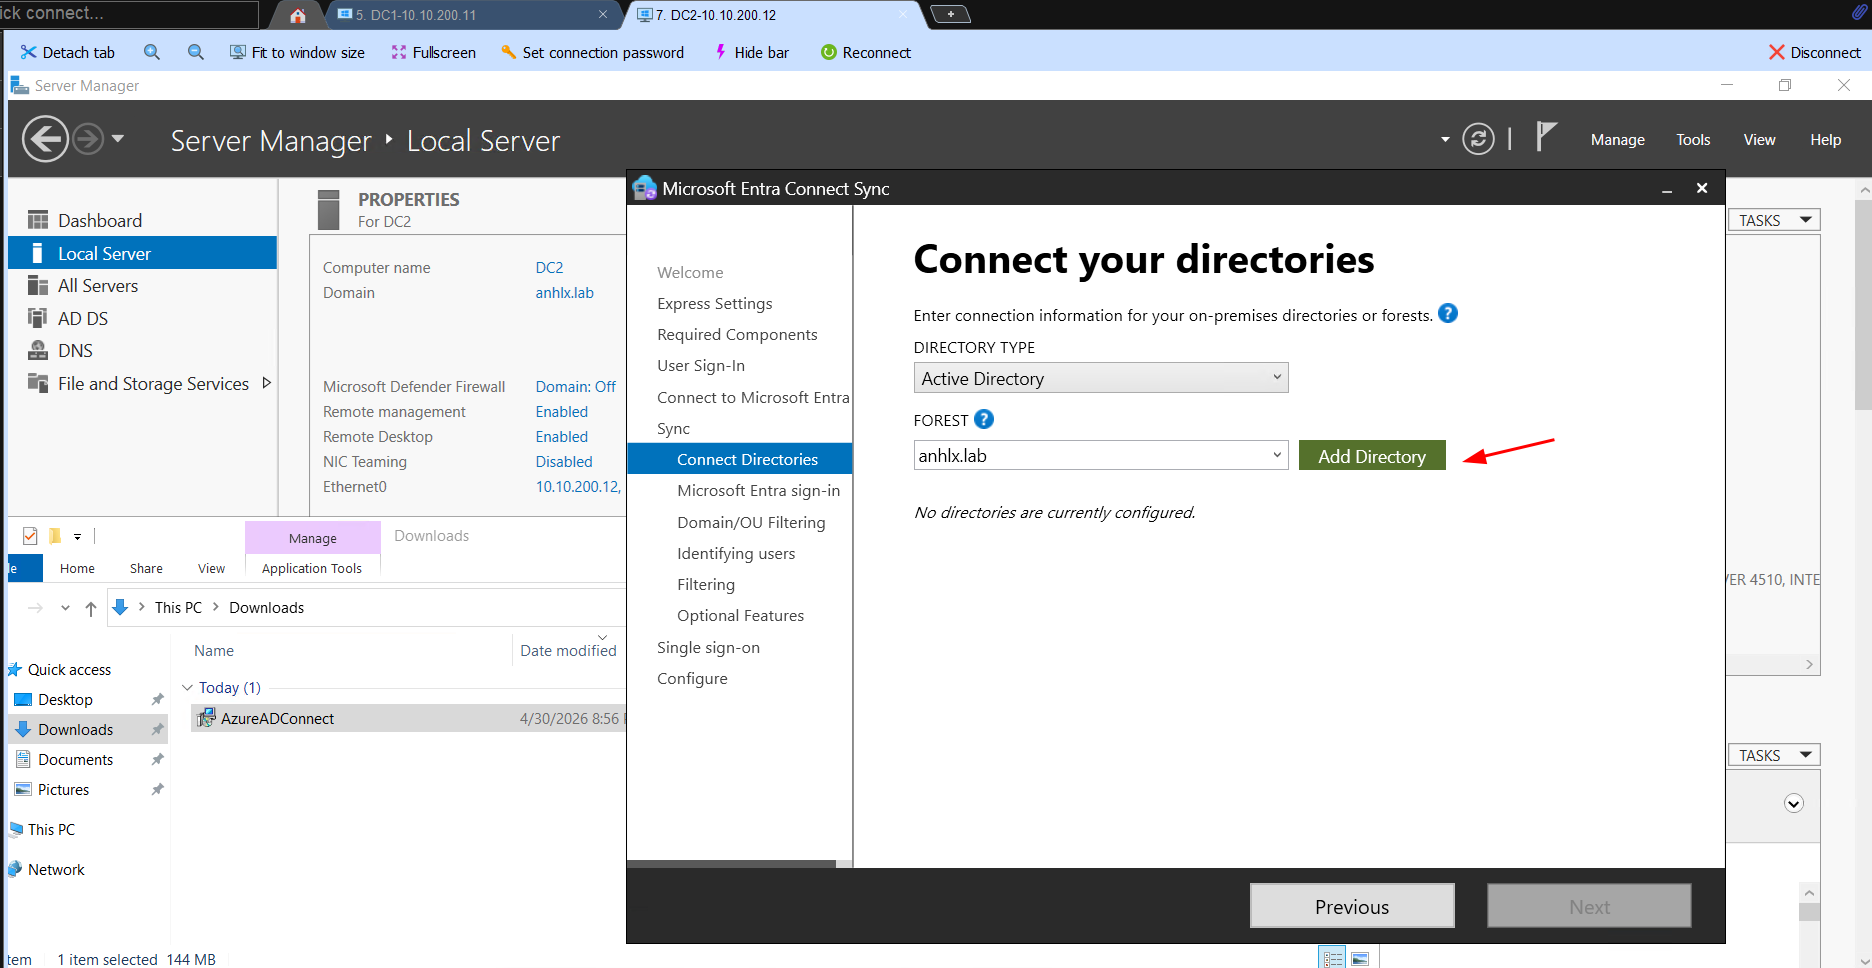The height and width of the screenshot is (968, 1872).
Task: Select User Sign-In wizard step
Action: pyautogui.click(x=701, y=365)
